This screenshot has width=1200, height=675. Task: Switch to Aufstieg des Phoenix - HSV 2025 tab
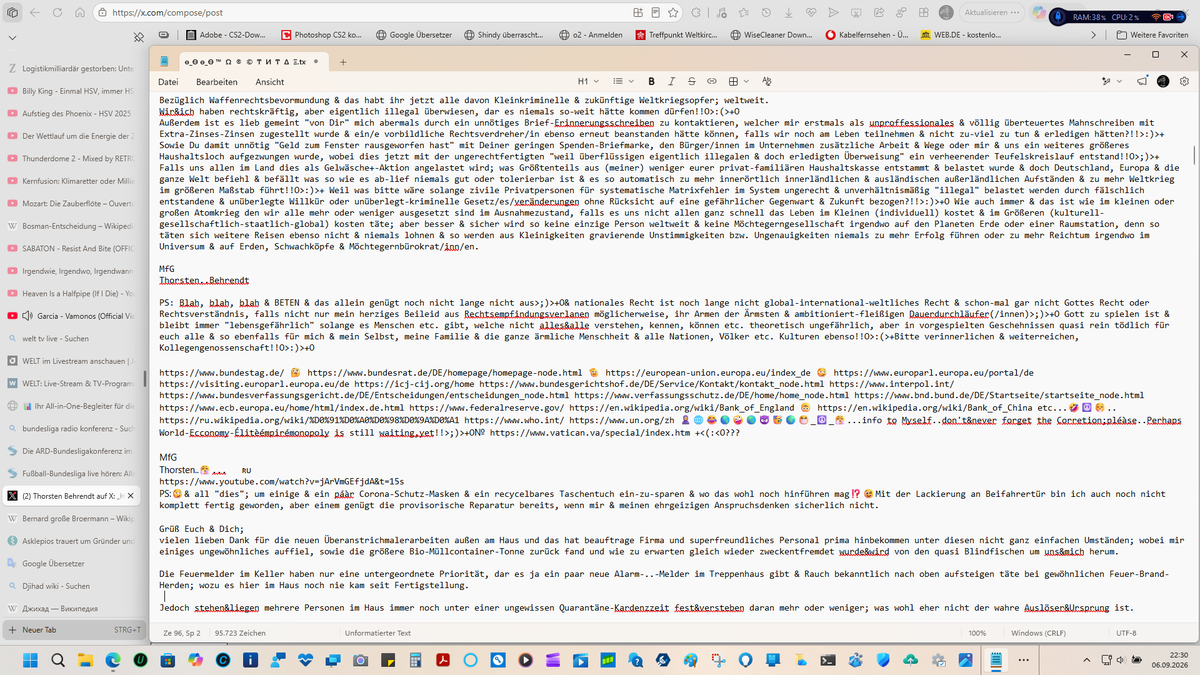click(x=72, y=113)
